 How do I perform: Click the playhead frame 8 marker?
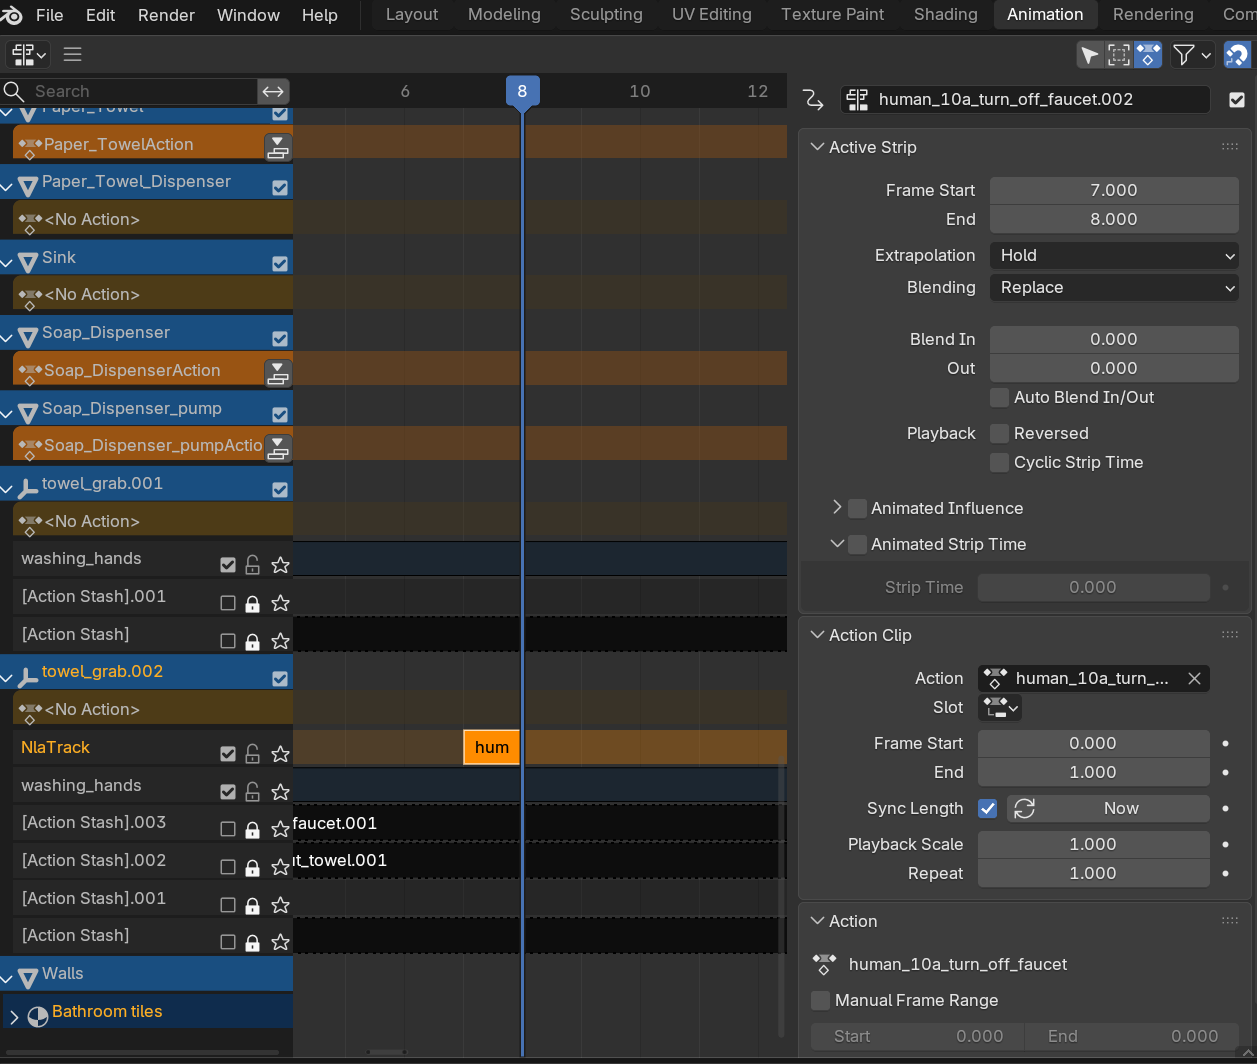[522, 91]
